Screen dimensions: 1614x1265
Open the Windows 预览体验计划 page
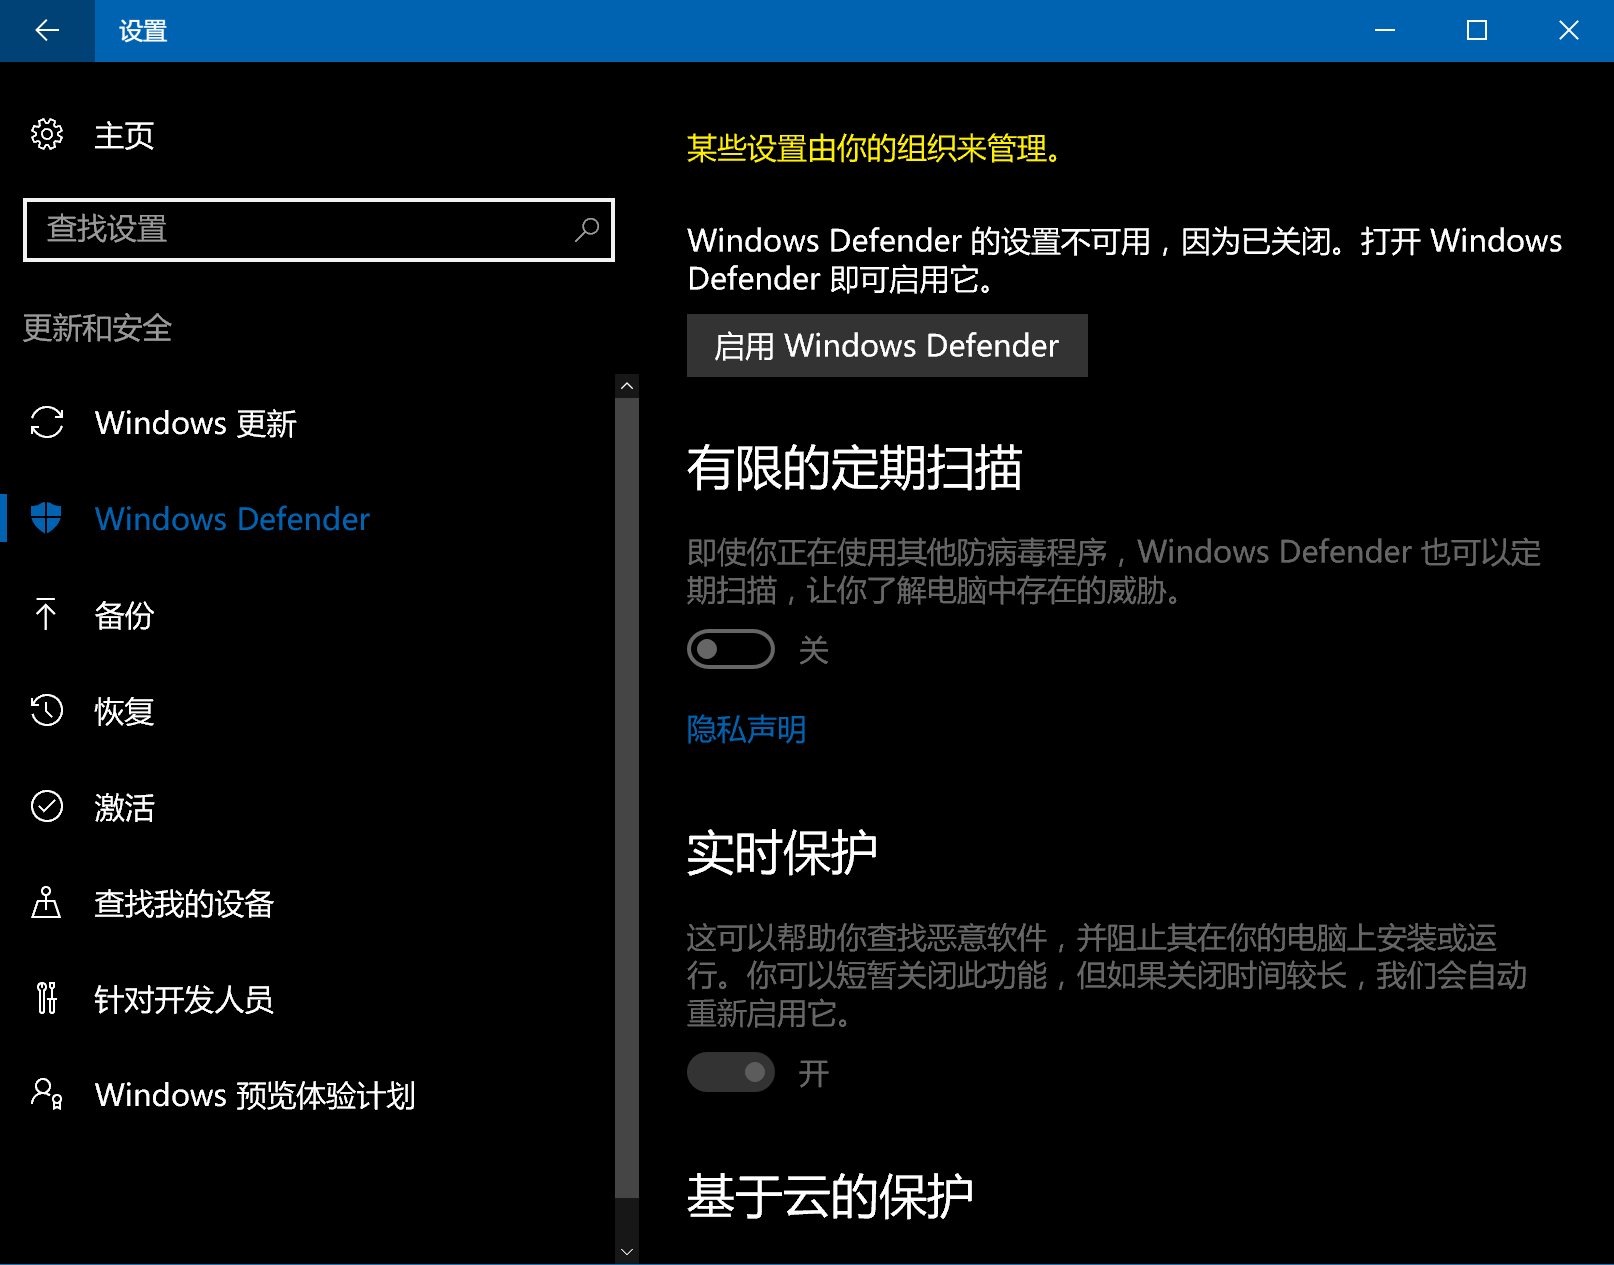pyautogui.click(x=255, y=1094)
